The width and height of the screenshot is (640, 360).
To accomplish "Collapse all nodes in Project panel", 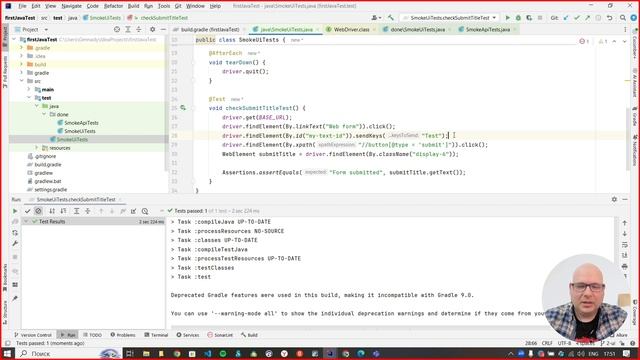I will [138, 29].
